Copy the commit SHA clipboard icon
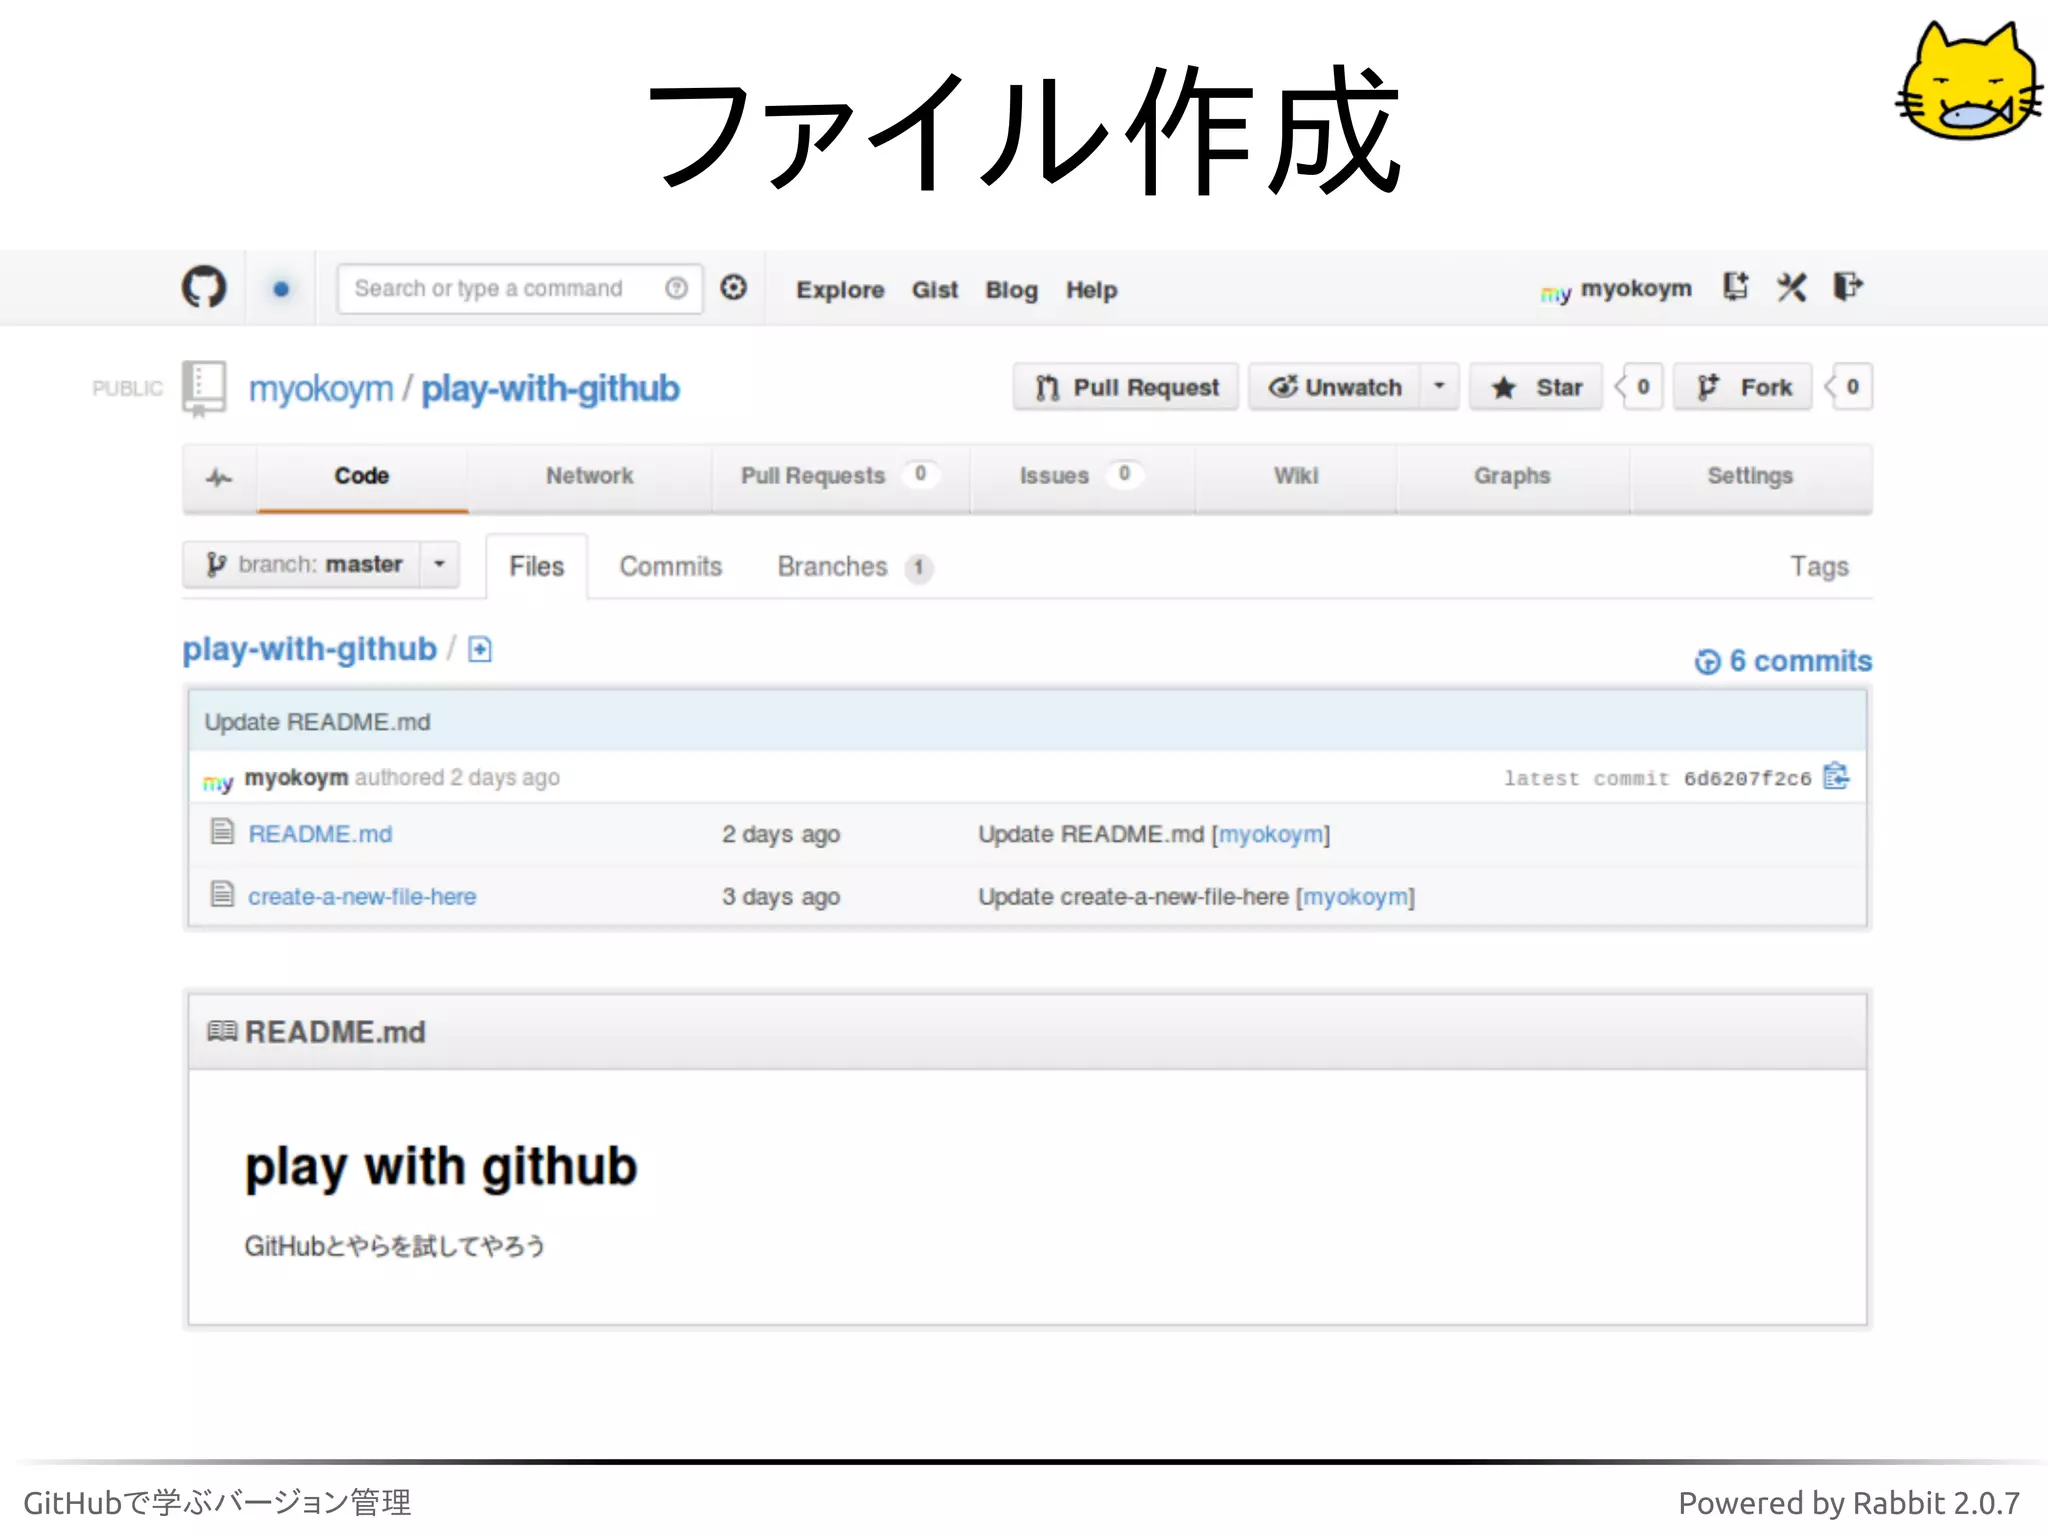 pyautogui.click(x=1836, y=776)
